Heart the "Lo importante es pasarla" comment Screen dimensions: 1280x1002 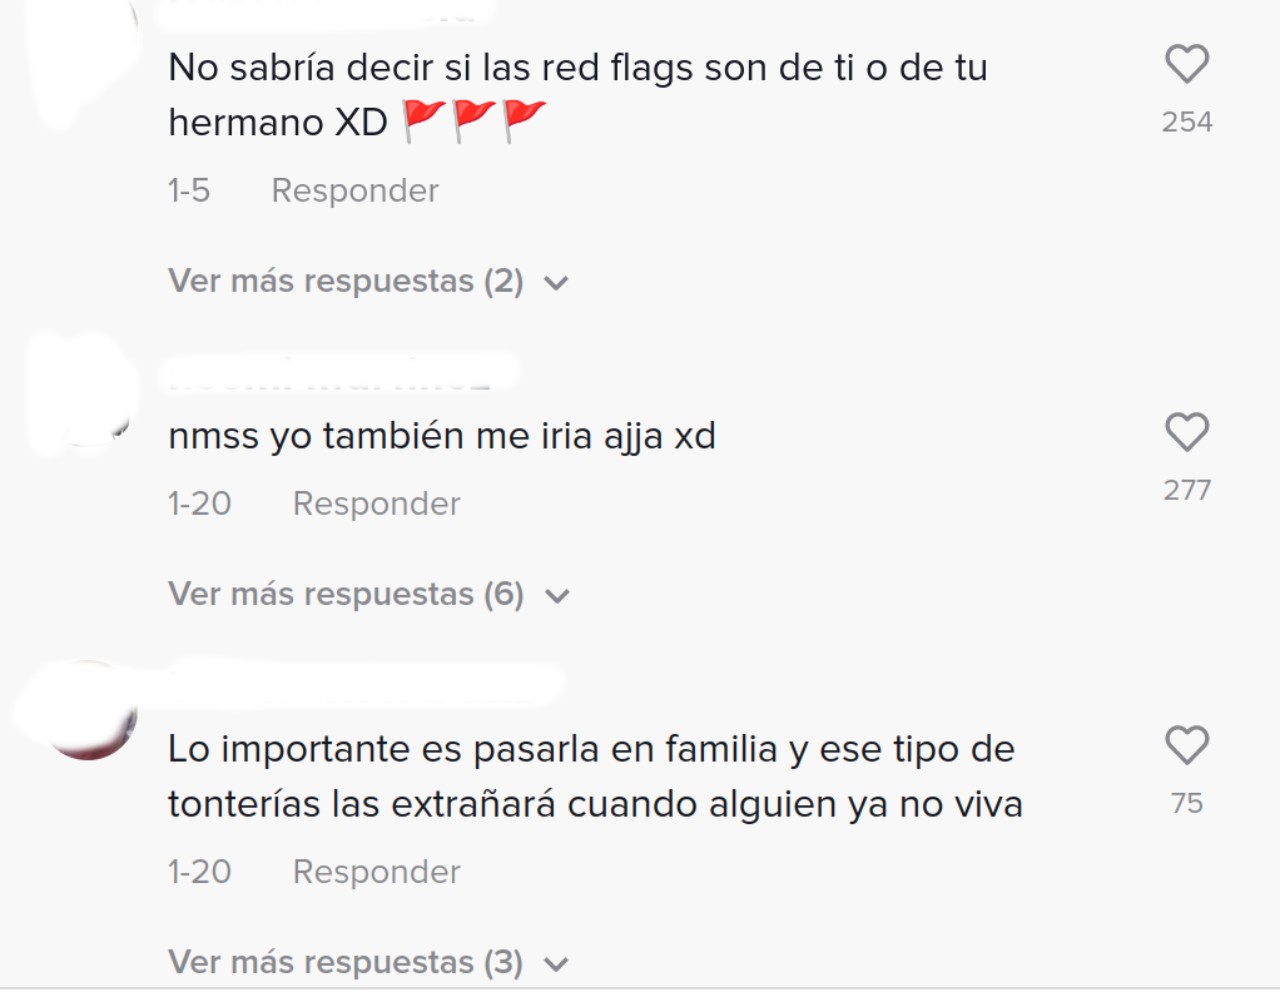1187,746
